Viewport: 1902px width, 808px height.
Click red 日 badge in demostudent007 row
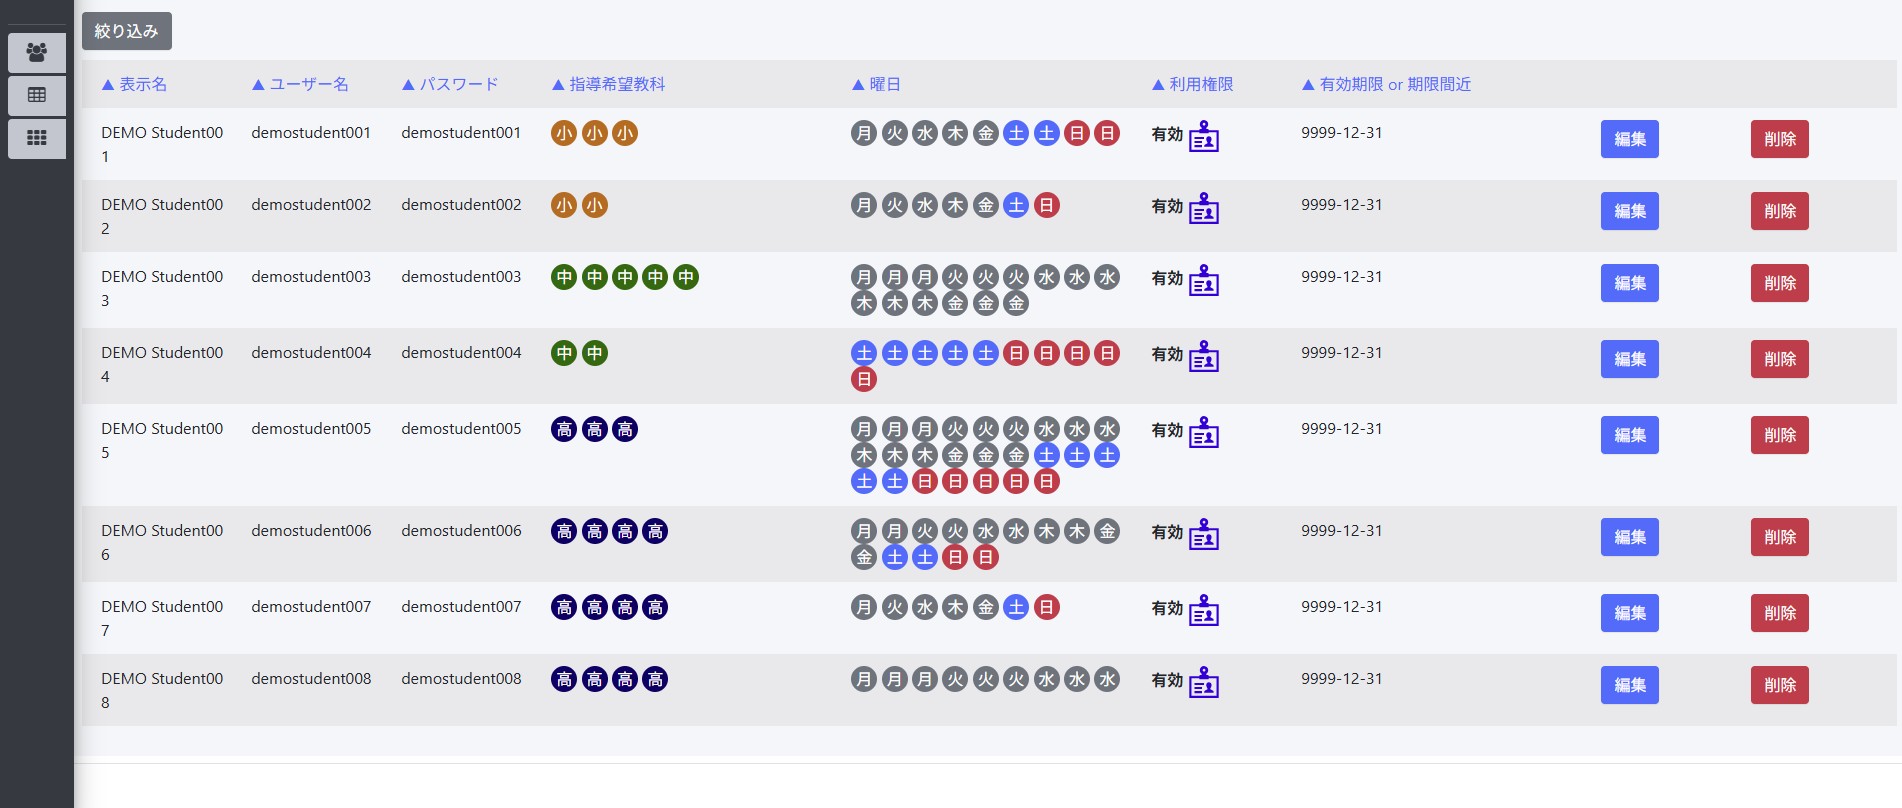tap(1046, 607)
